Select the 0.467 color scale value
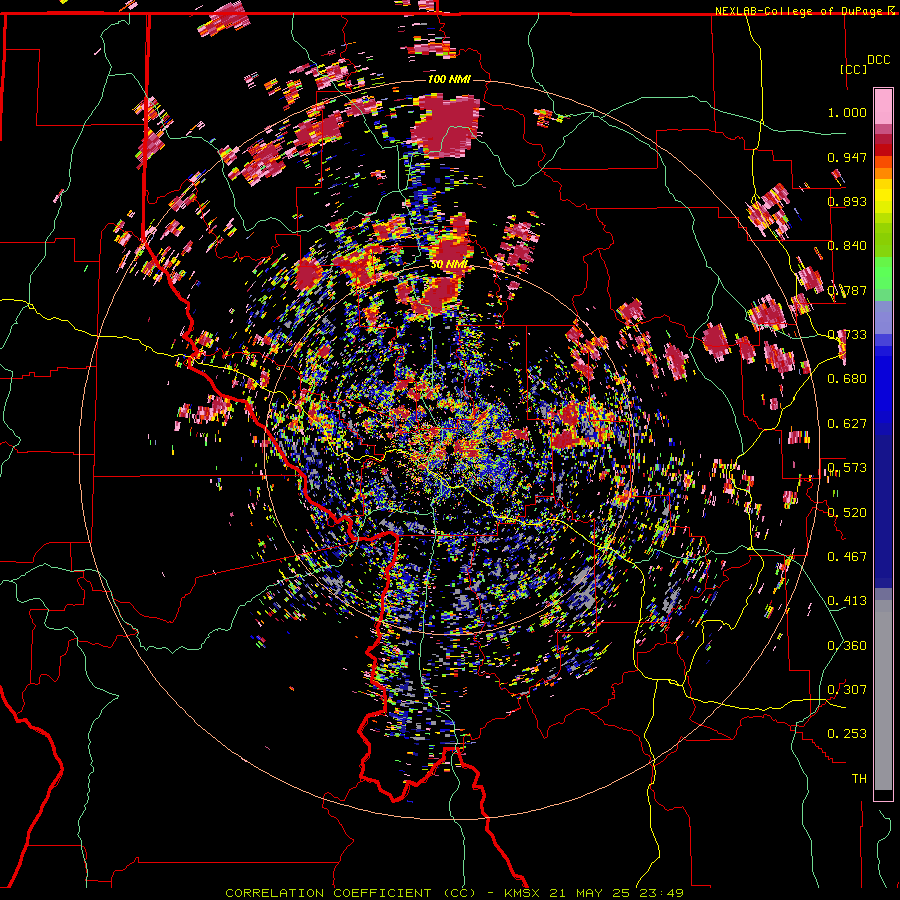Viewport: 900px width, 900px height. point(847,557)
